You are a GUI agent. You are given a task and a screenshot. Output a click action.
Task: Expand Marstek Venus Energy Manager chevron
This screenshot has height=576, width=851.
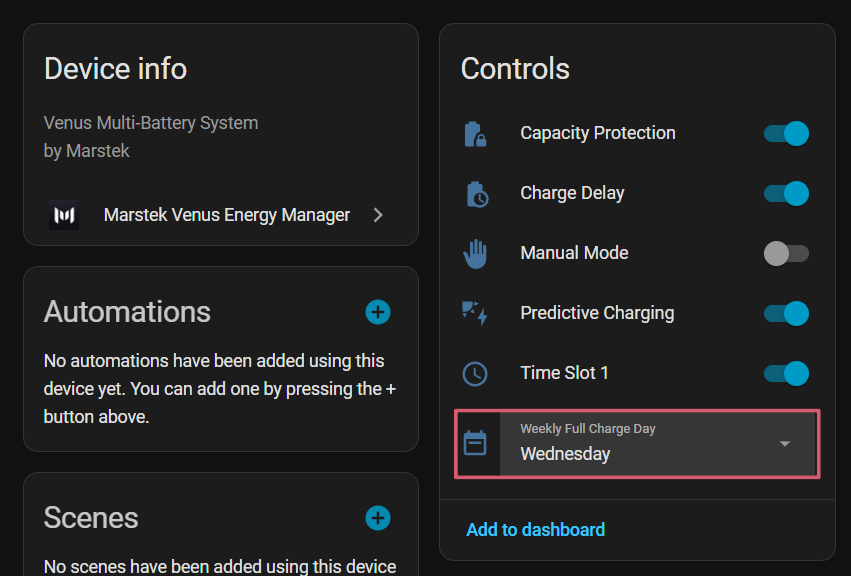coord(378,215)
